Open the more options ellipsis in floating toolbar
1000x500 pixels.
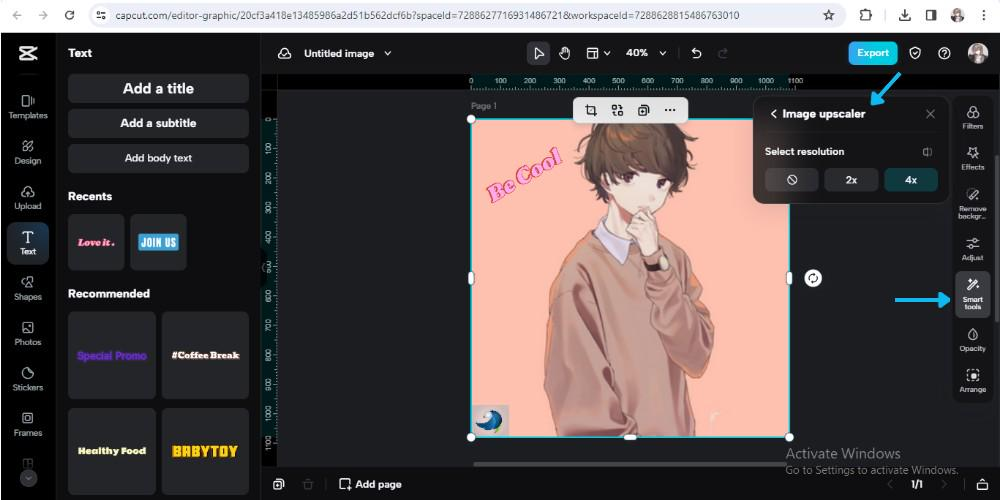click(x=670, y=110)
